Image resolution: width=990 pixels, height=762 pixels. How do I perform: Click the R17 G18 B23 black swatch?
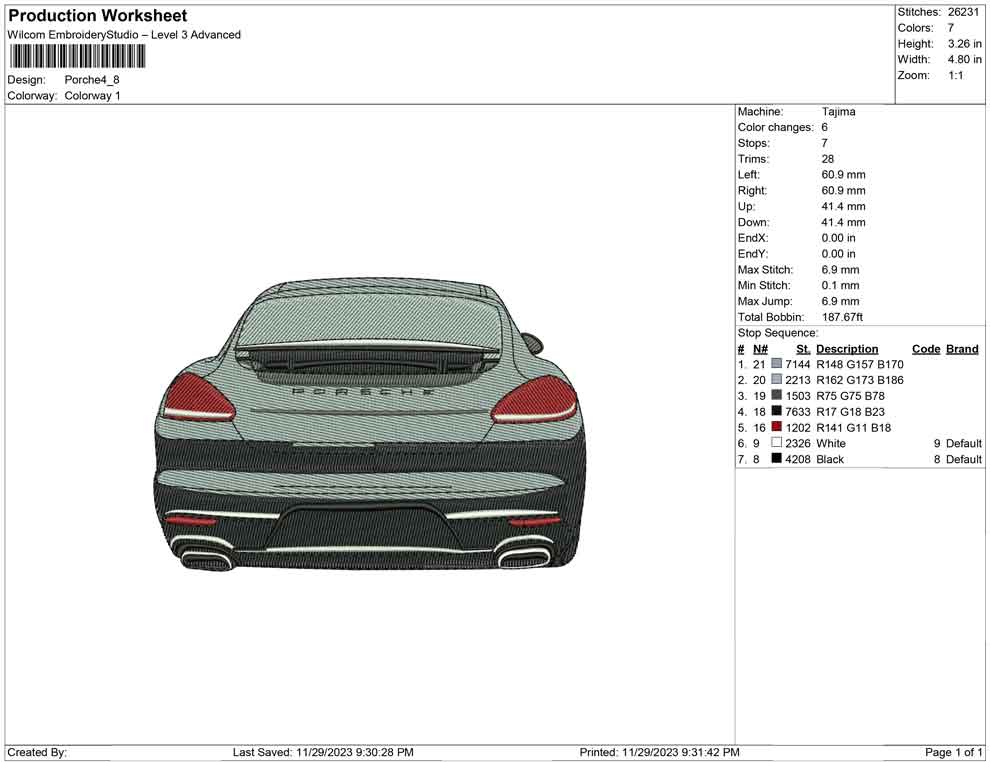(775, 411)
